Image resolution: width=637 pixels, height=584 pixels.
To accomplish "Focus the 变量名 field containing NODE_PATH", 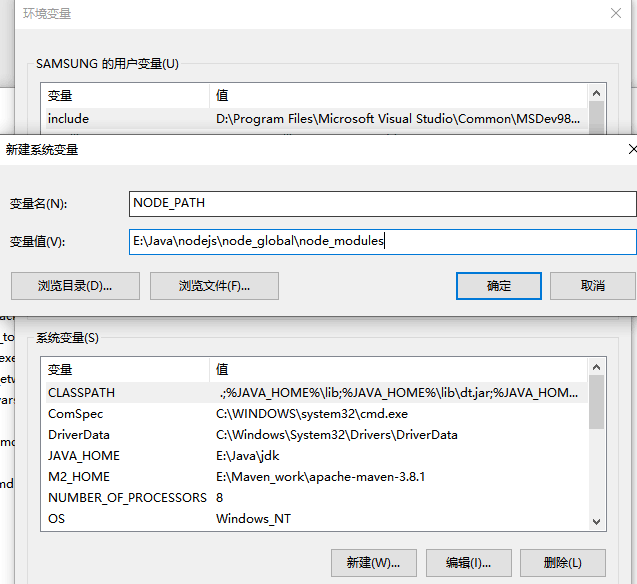I will click(382, 203).
